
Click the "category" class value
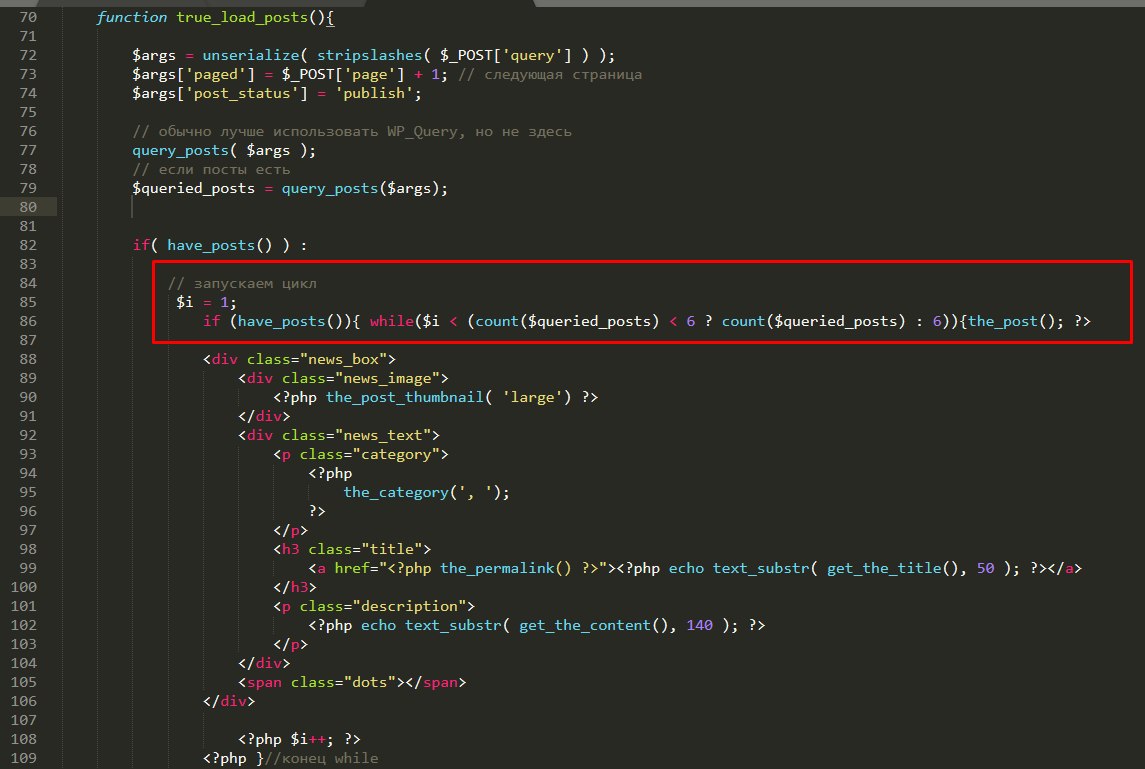click(396, 454)
